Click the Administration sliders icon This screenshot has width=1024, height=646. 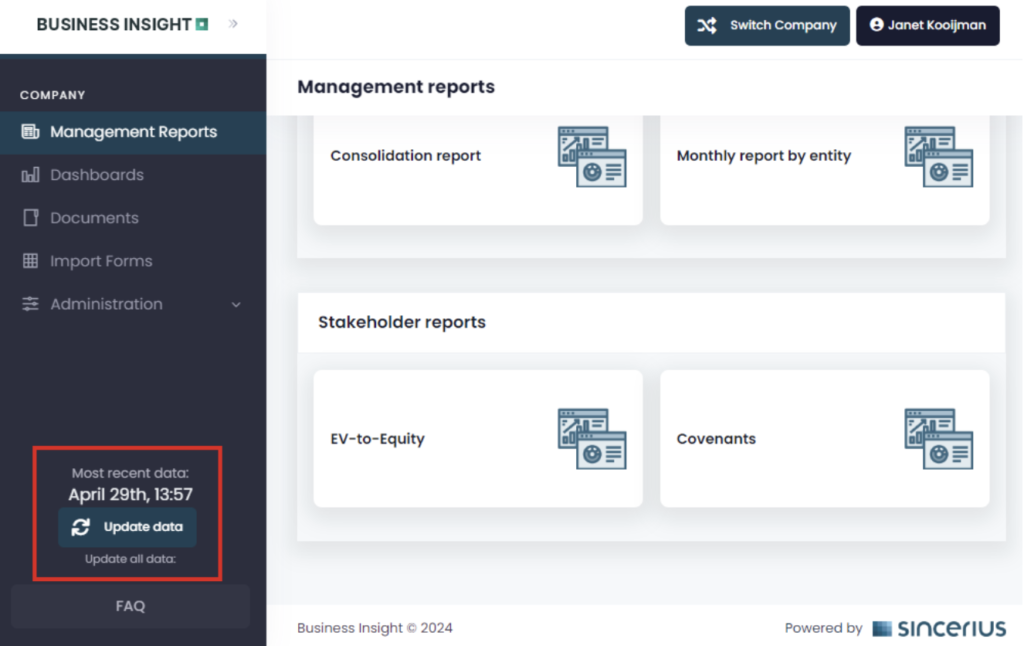tap(30, 304)
